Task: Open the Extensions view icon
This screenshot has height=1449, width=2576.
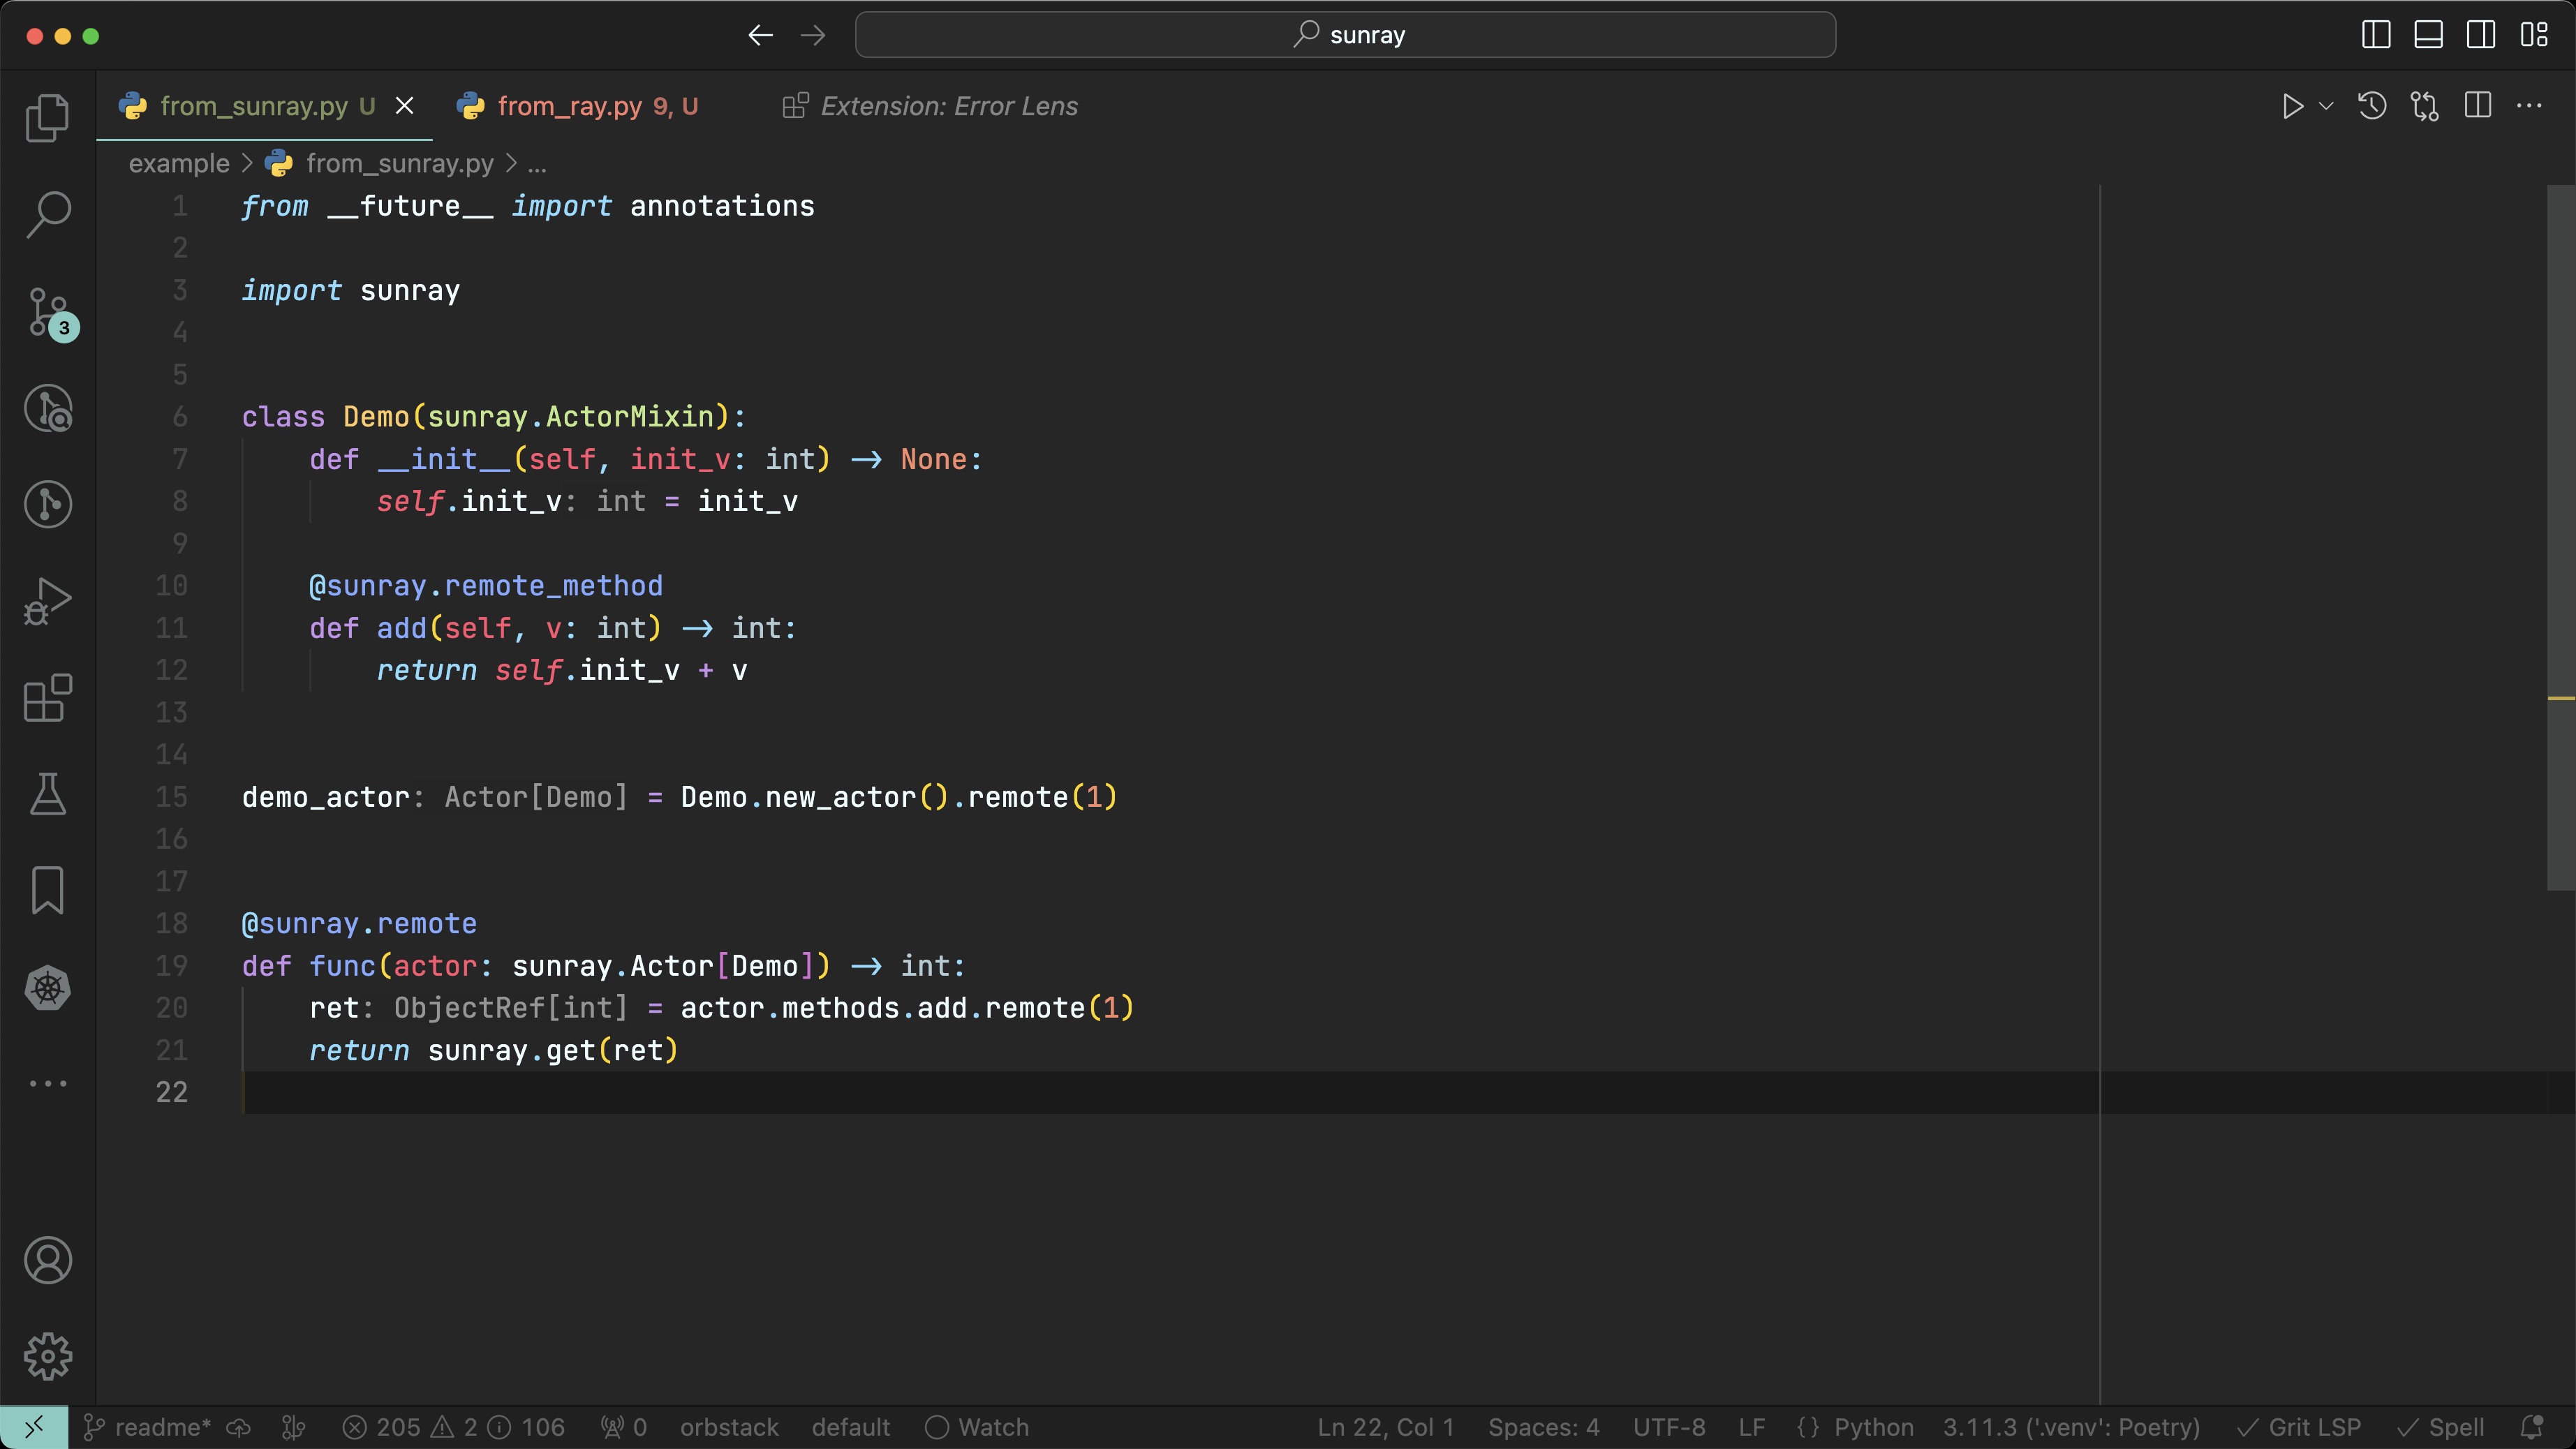Action: point(47,698)
